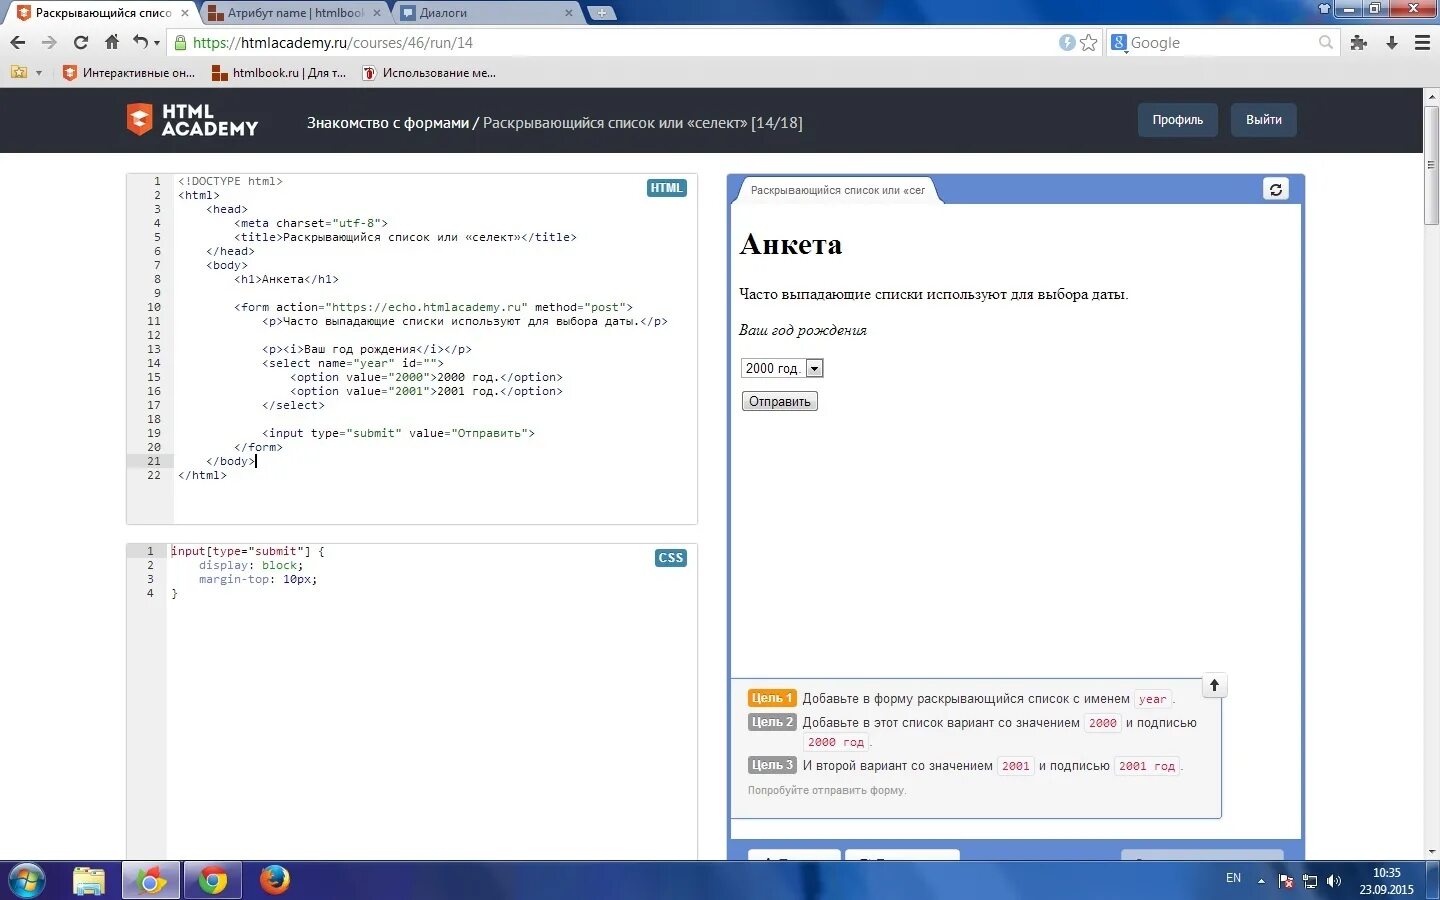Screen dimensions: 1440x900
Task: Click the blue round icon in the address bar
Action: pos(1067,42)
